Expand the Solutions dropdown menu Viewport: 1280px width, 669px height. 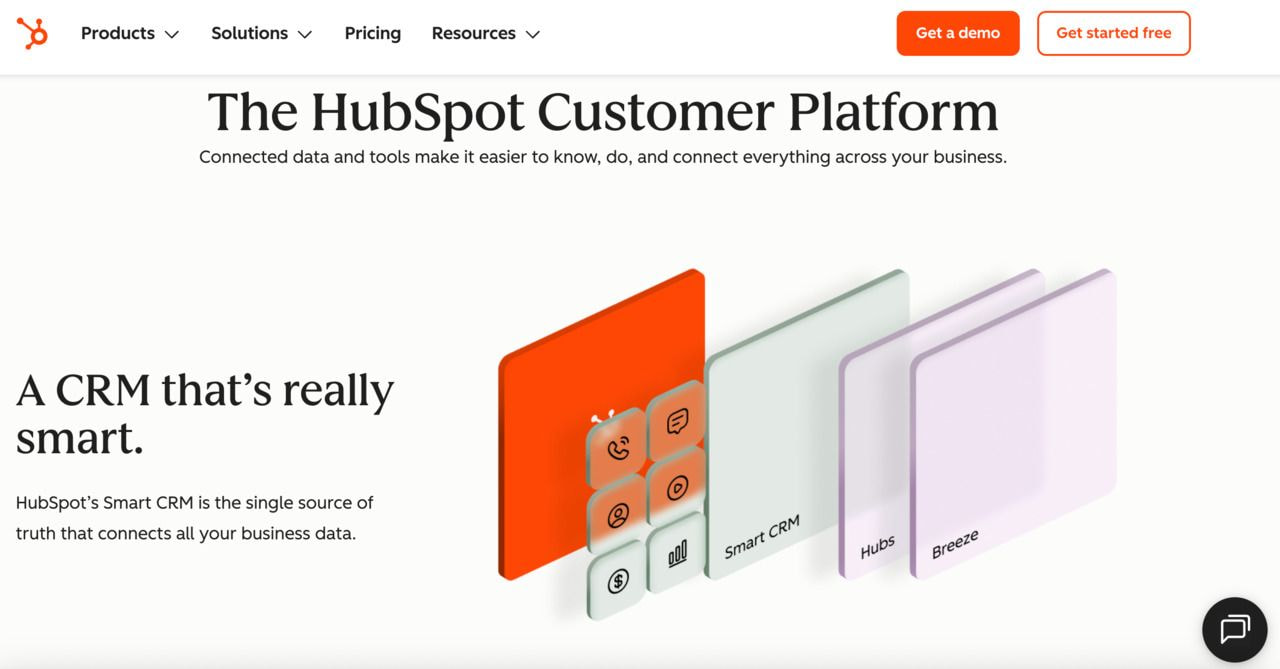pyautogui.click(x=261, y=33)
